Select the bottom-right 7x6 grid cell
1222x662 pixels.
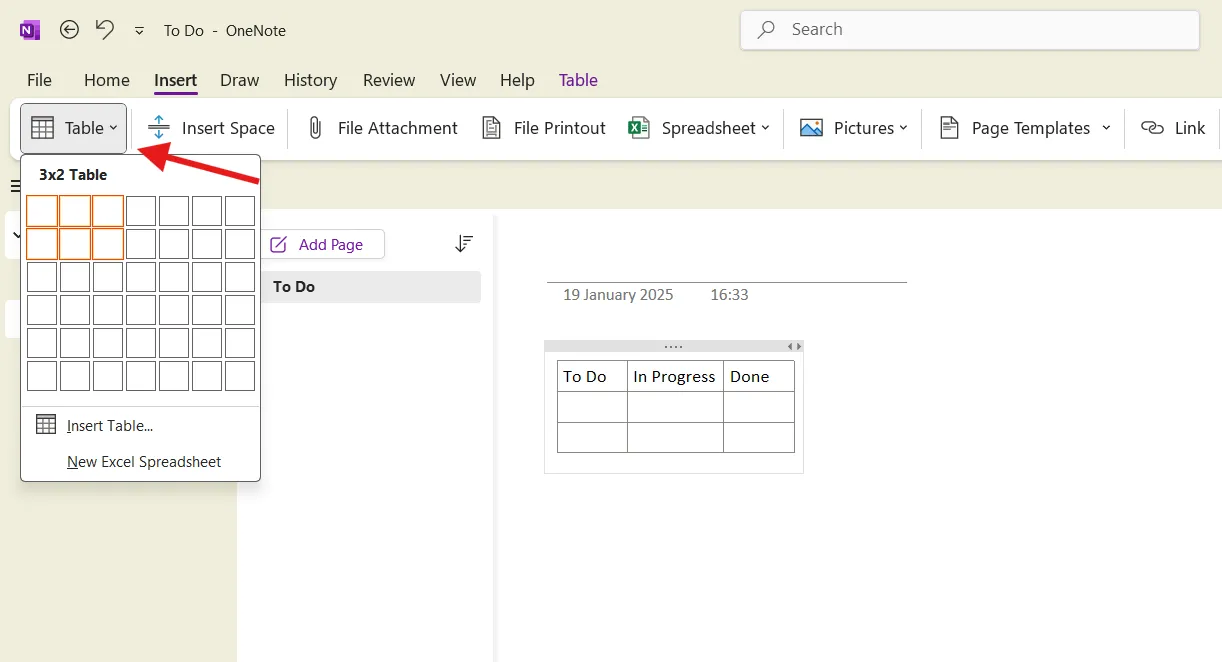pyautogui.click(x=240, y=376)
